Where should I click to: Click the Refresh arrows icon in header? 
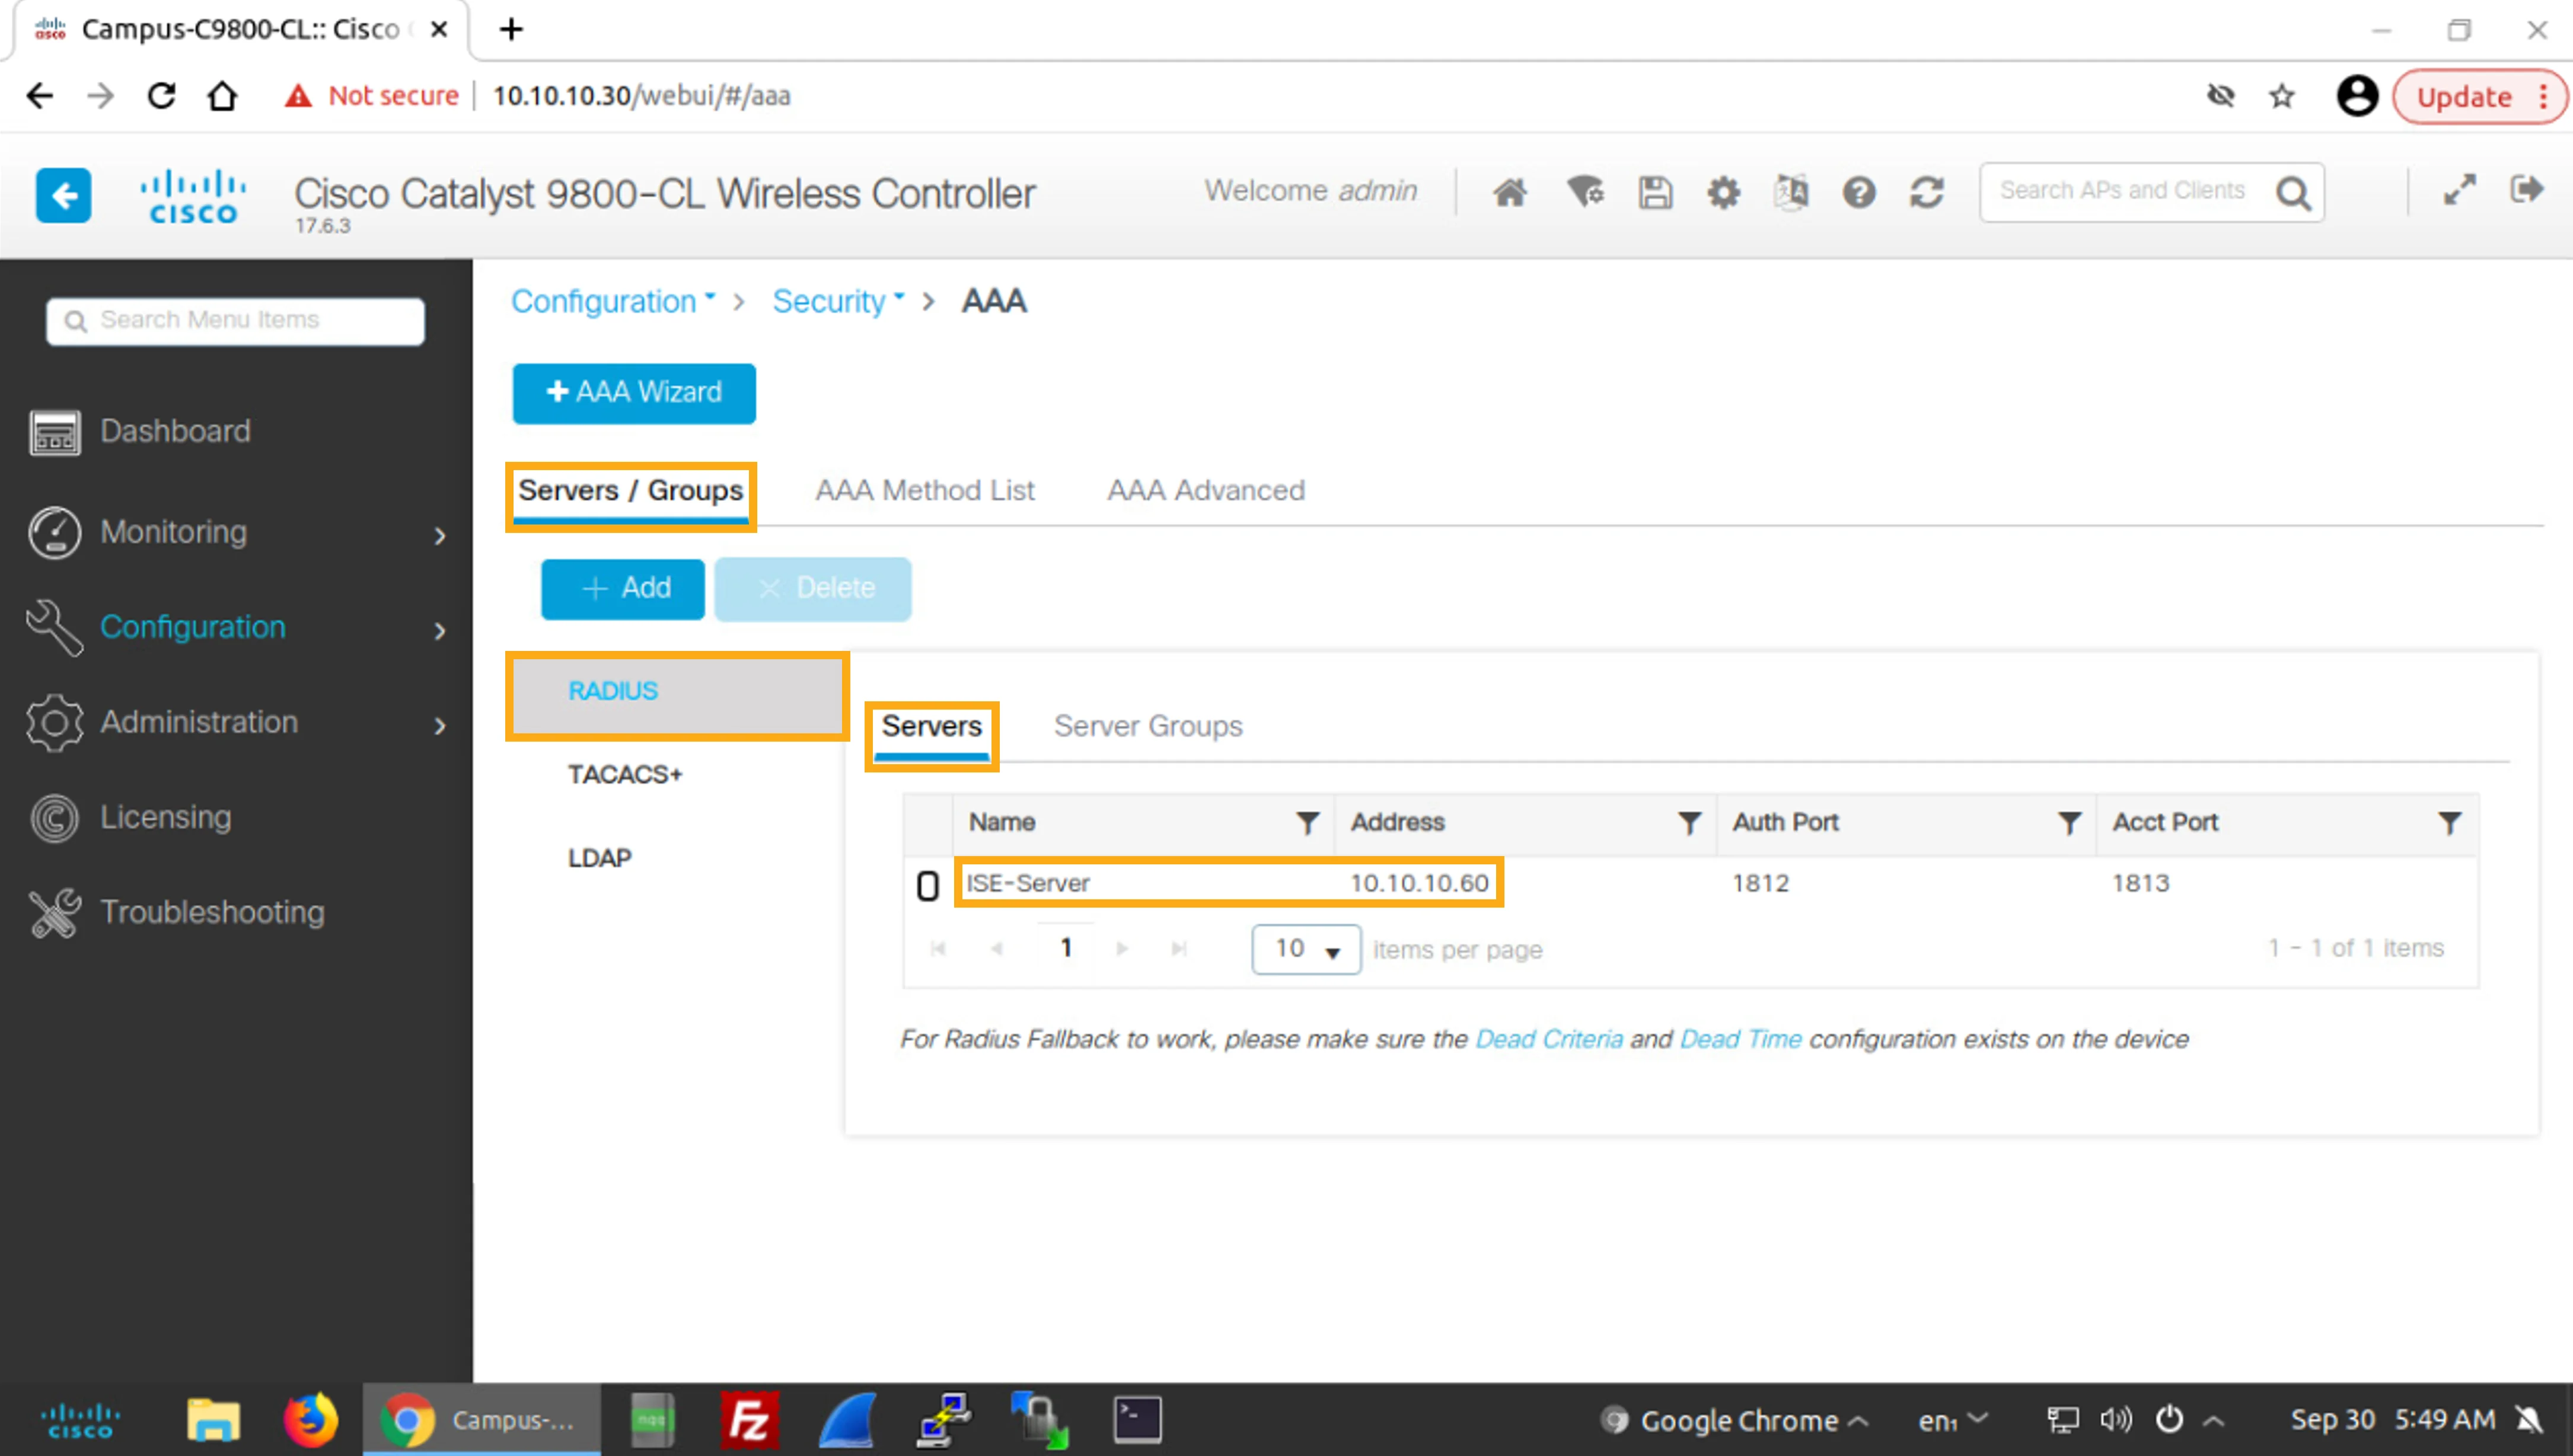point(1927,192)
